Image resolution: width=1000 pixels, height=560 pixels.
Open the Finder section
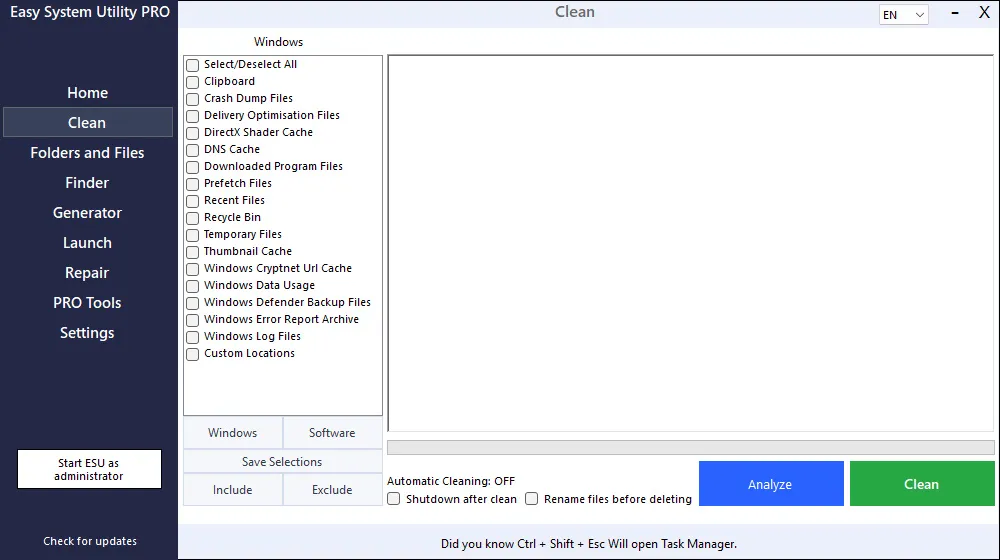point(87,182)
